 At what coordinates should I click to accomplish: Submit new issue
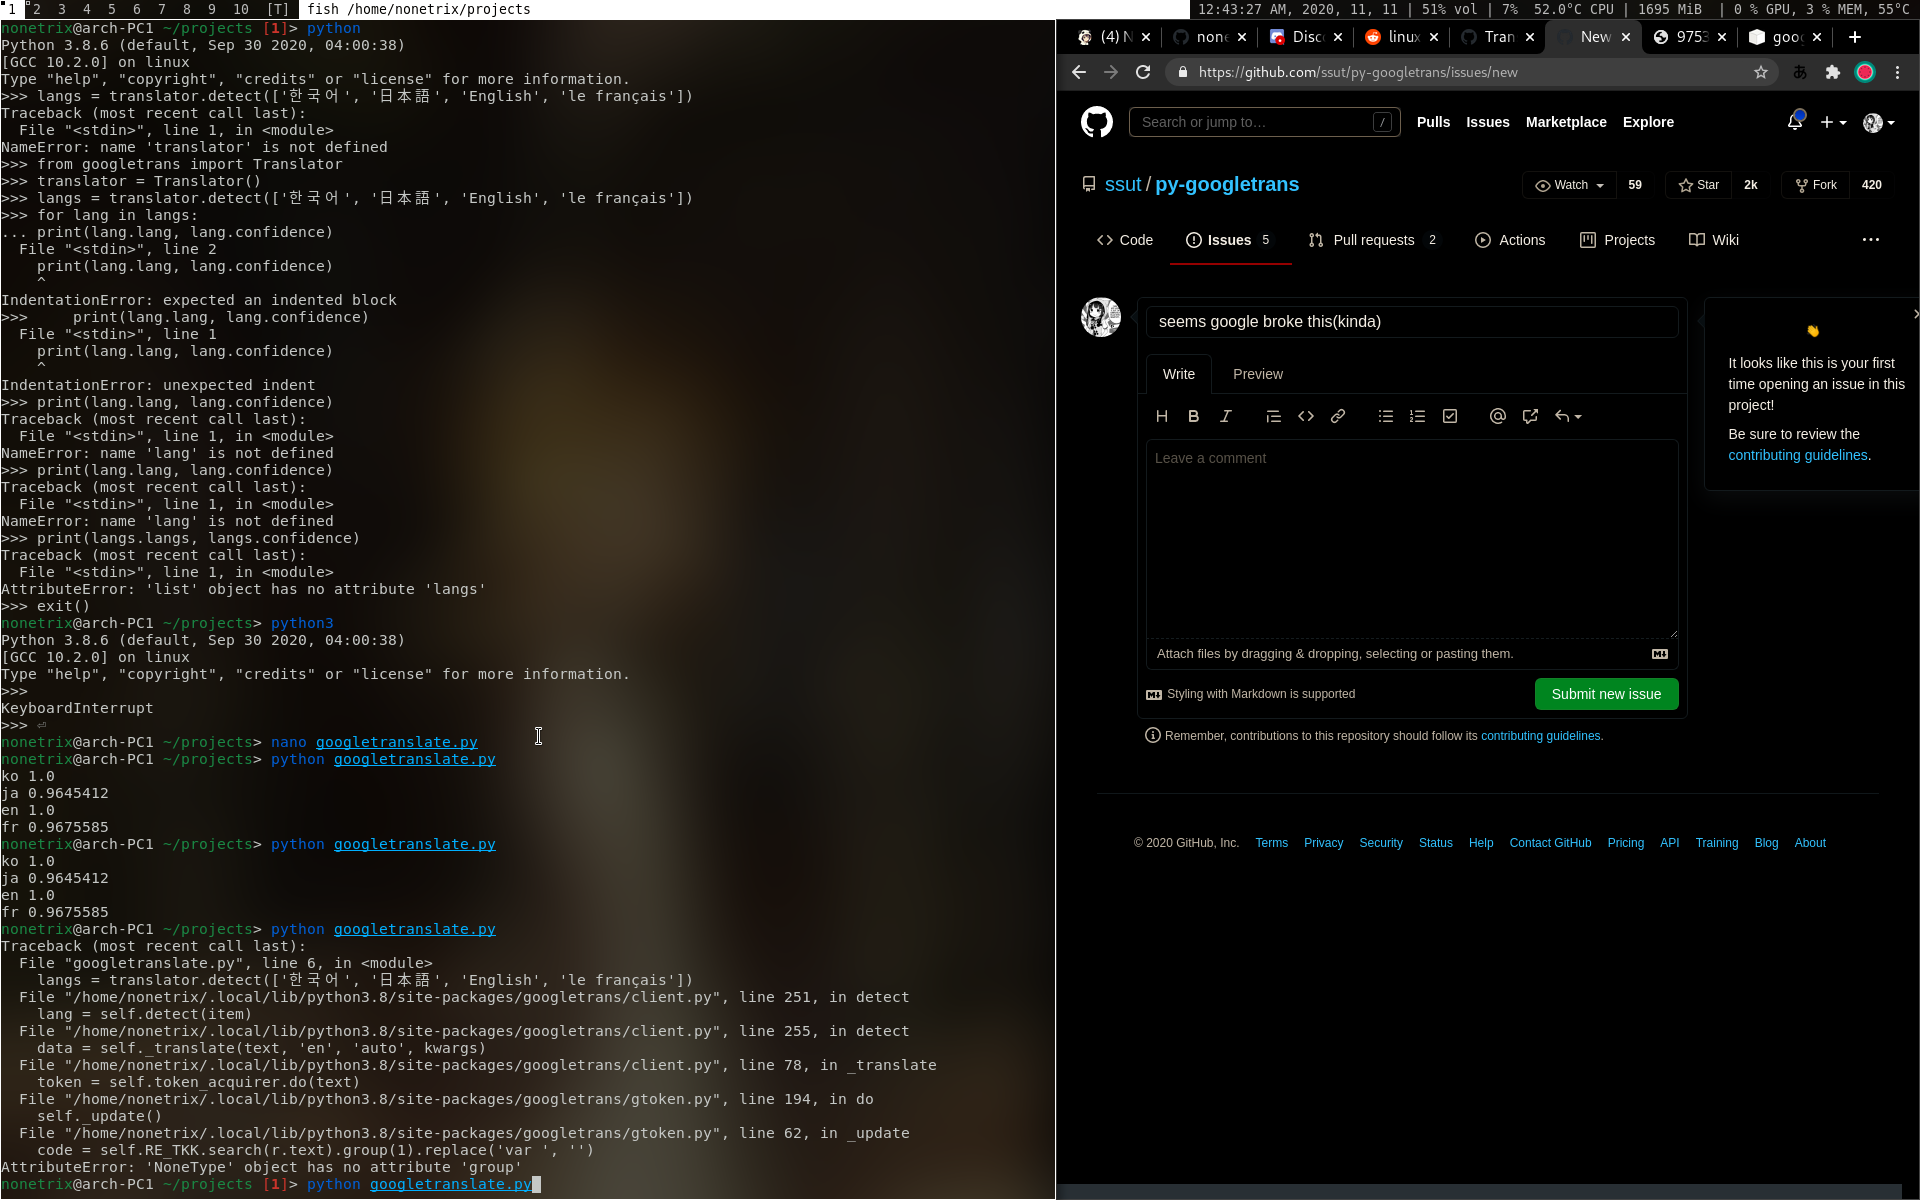click(x=1606, y=694)
